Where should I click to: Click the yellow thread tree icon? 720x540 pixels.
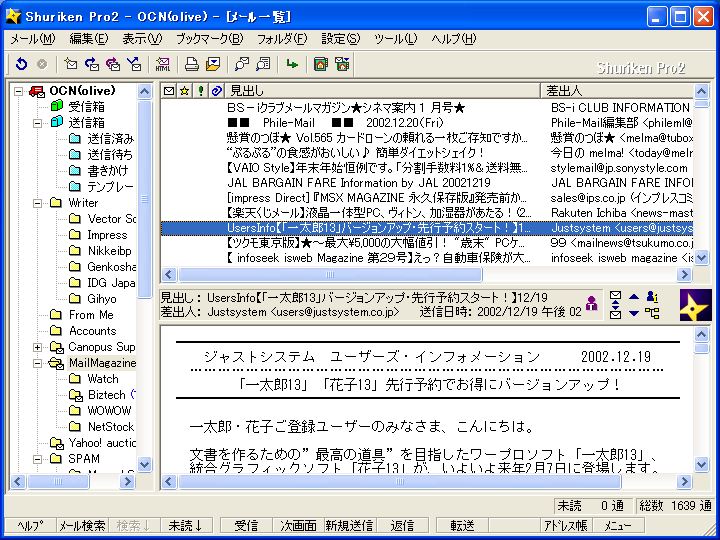652,313
